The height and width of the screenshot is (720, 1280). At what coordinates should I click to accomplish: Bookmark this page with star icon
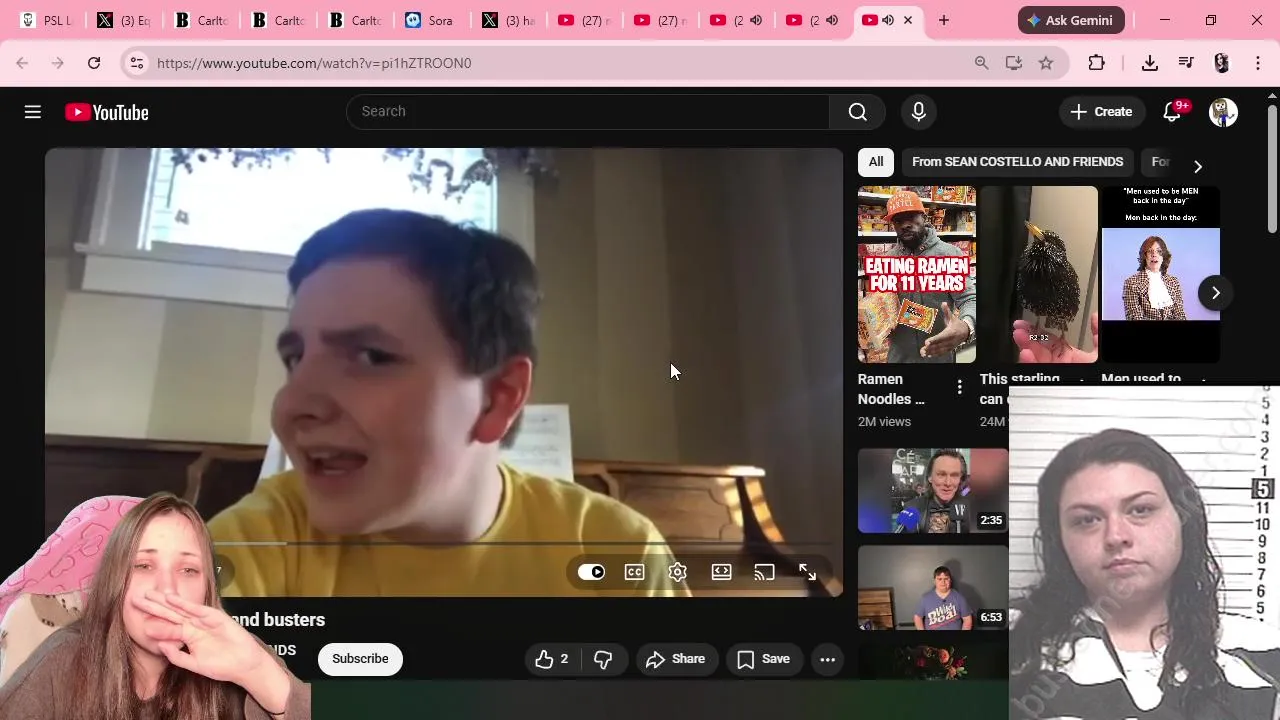1046,63
